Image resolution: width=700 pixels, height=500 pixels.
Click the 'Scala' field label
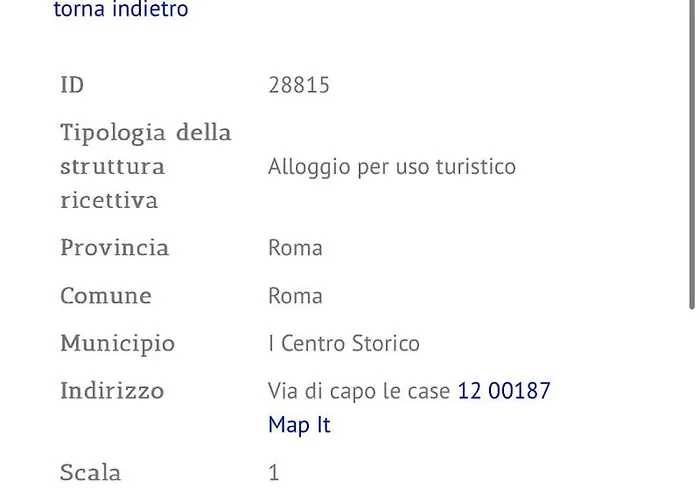point(90,473)
